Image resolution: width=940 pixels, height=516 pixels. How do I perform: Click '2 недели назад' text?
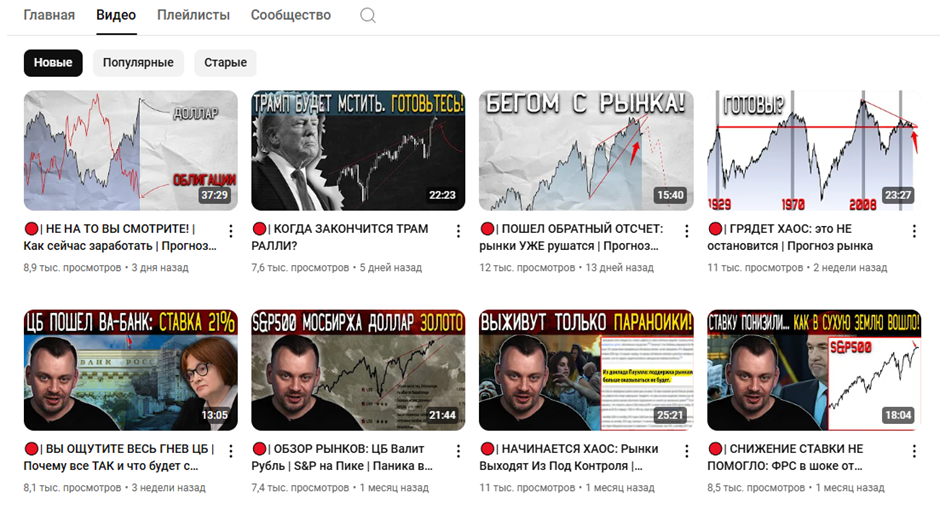[x=850, y=268]
